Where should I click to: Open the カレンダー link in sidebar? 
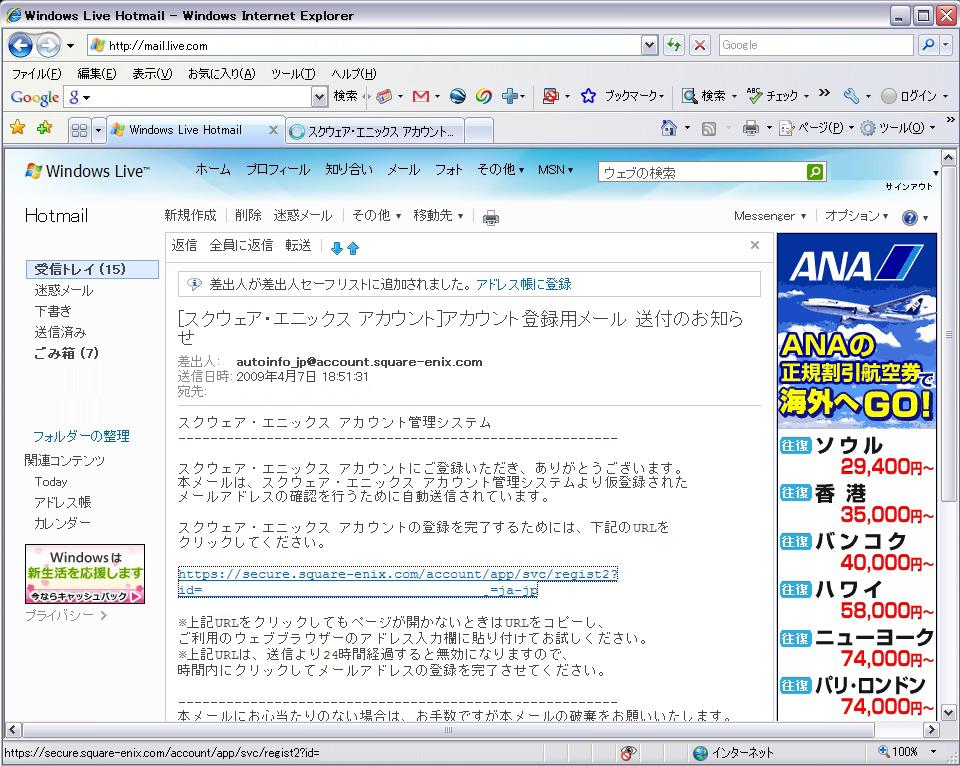tap(62, 523)
